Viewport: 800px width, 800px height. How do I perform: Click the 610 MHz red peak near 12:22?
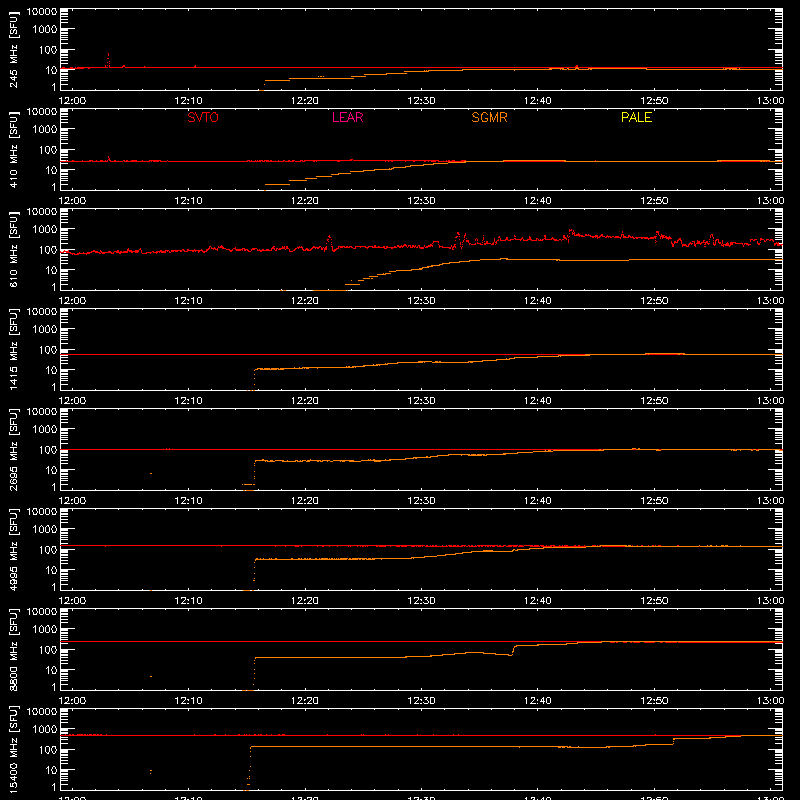tap(330, 242)
